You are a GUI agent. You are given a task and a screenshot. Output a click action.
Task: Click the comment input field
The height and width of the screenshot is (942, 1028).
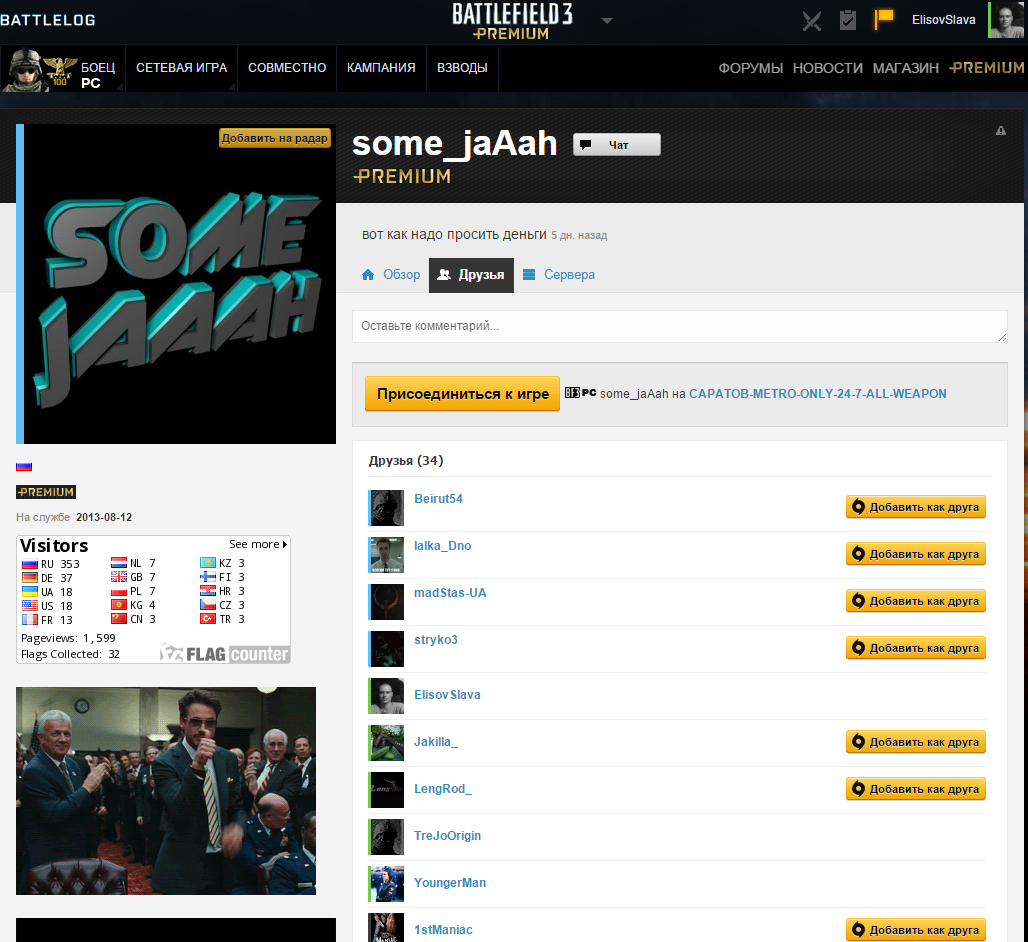(679, 326)
